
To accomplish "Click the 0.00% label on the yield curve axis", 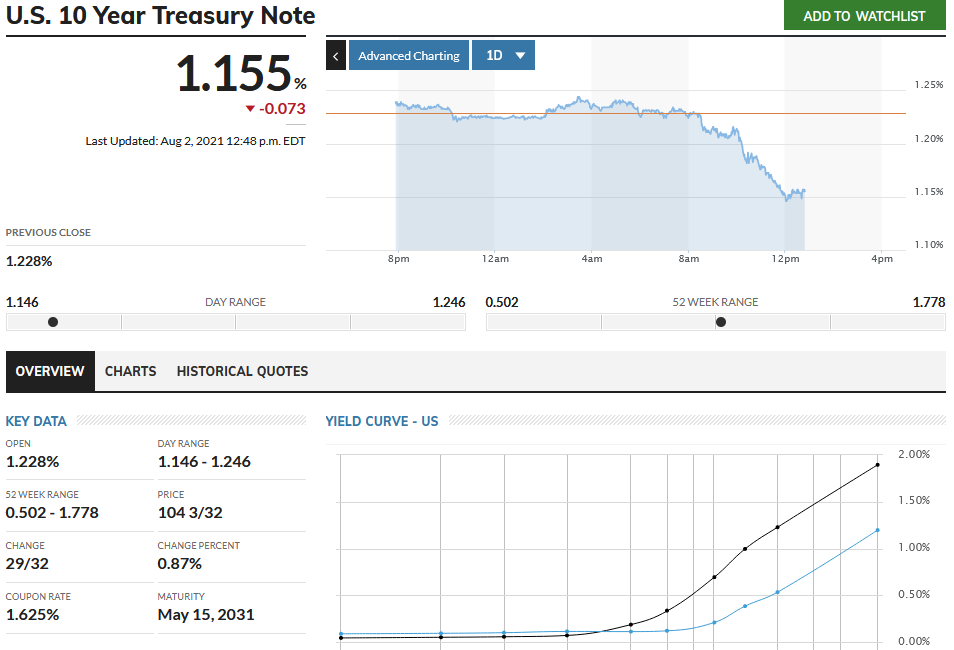I will point(914,641).
